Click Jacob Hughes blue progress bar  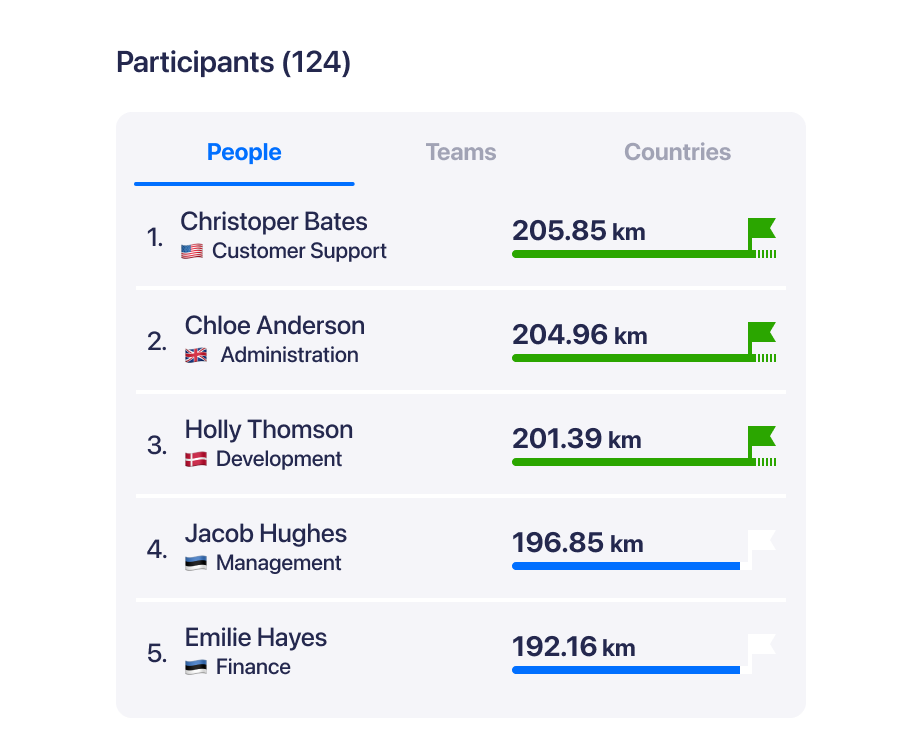(625, 566)
